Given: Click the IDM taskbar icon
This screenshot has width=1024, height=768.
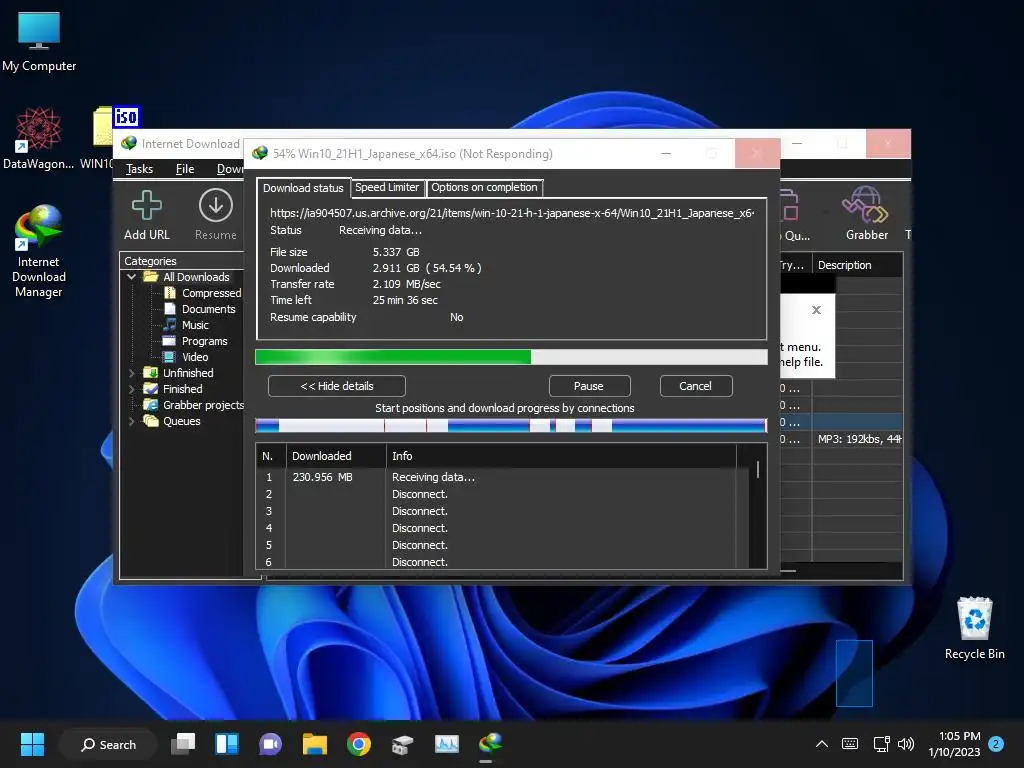Looking at the screenshot, I should coord(490,744).
